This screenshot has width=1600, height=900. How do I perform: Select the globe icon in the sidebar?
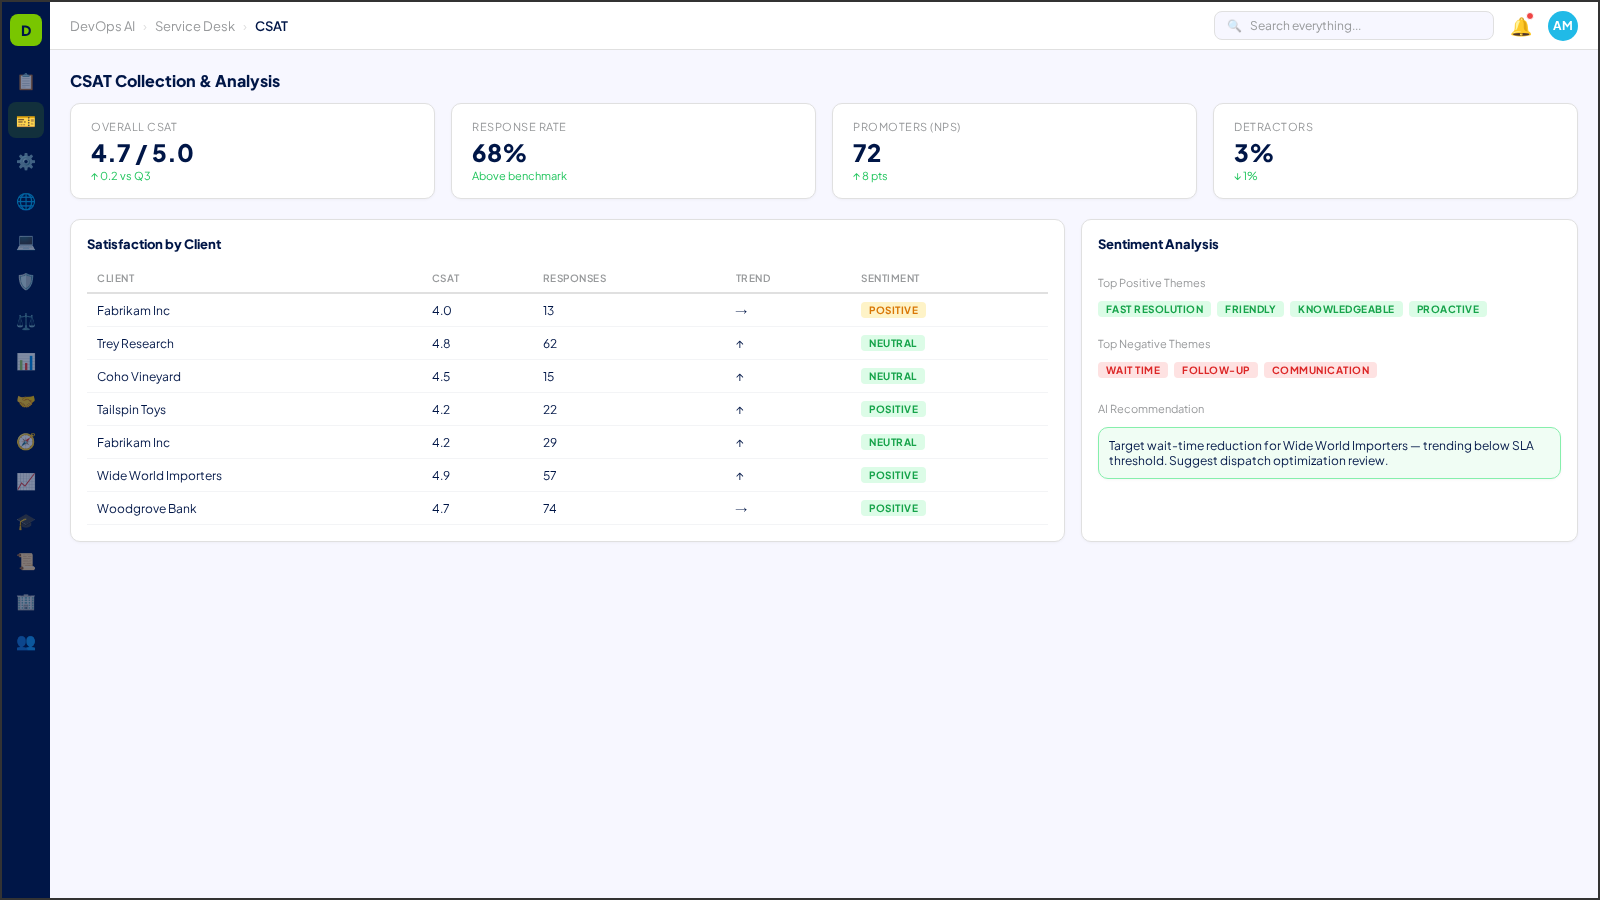tap(26, 201)
